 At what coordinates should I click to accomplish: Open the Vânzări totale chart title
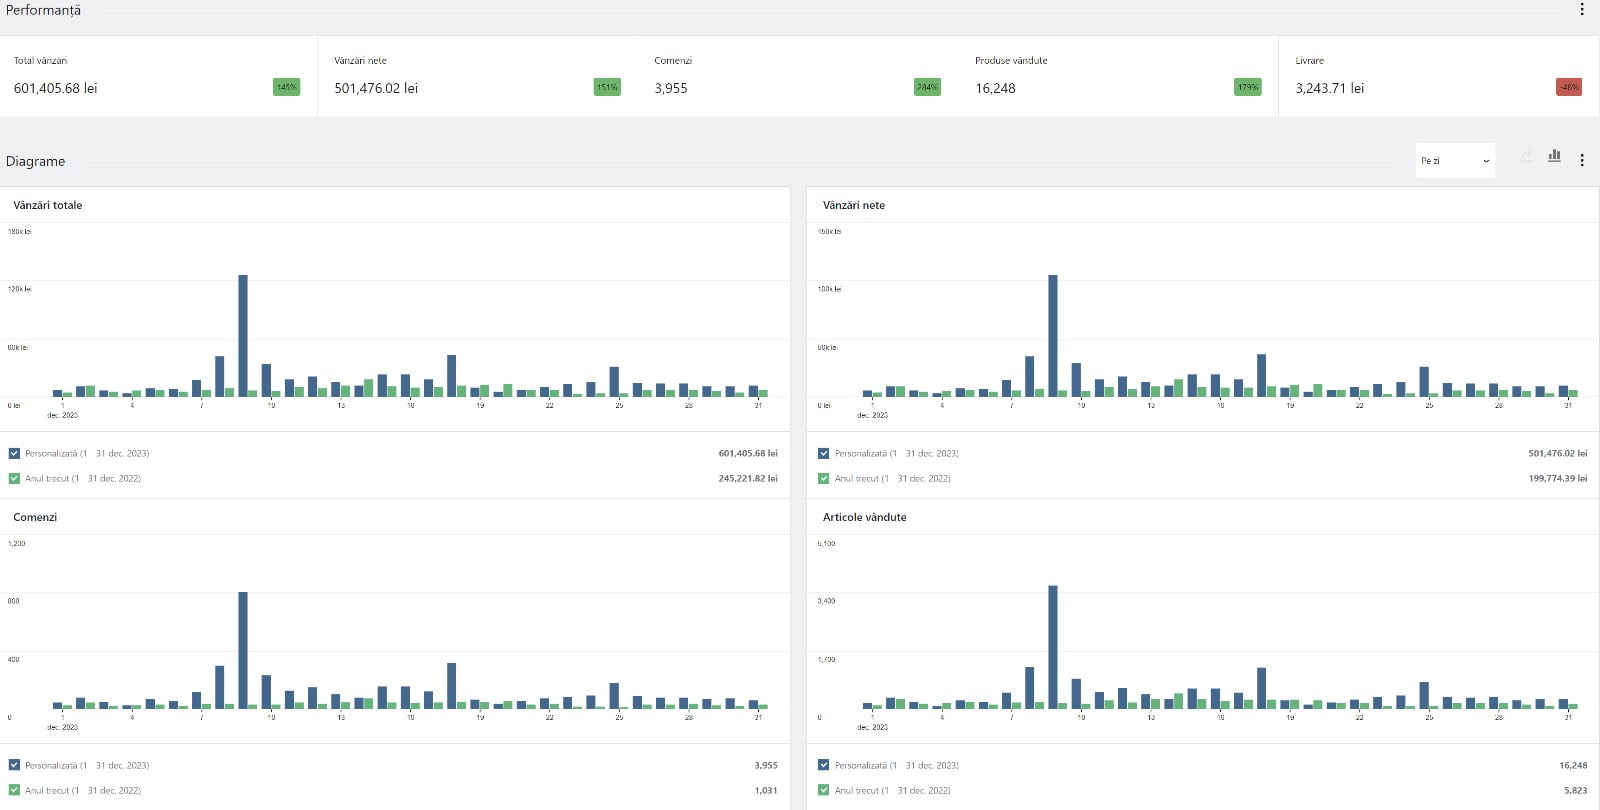(x=48, y=205)
